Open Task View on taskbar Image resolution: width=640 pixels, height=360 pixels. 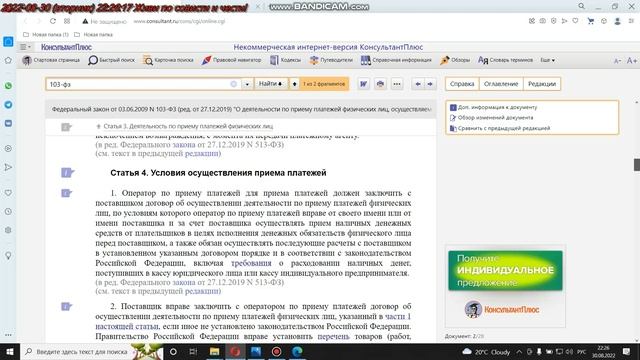(193, 351)
